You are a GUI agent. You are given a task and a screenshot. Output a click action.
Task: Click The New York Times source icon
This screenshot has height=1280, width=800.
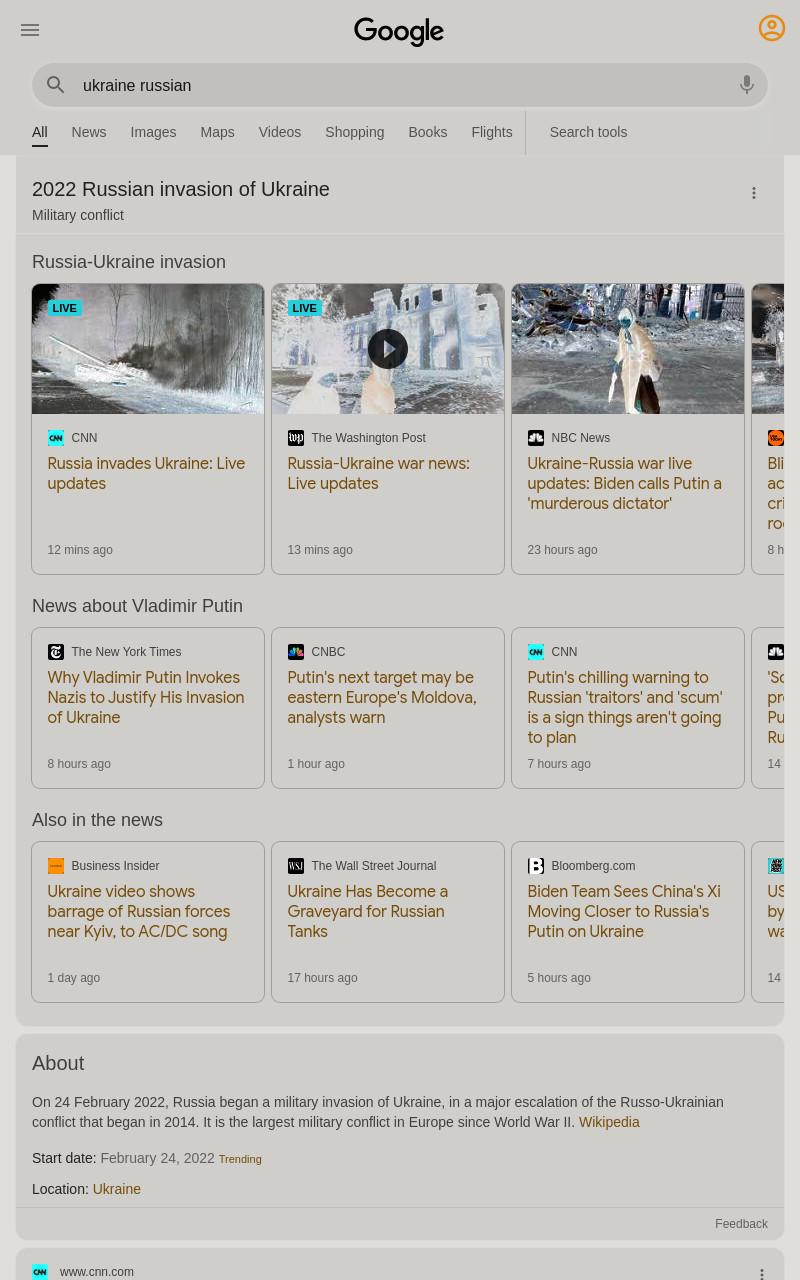(56, 652)
